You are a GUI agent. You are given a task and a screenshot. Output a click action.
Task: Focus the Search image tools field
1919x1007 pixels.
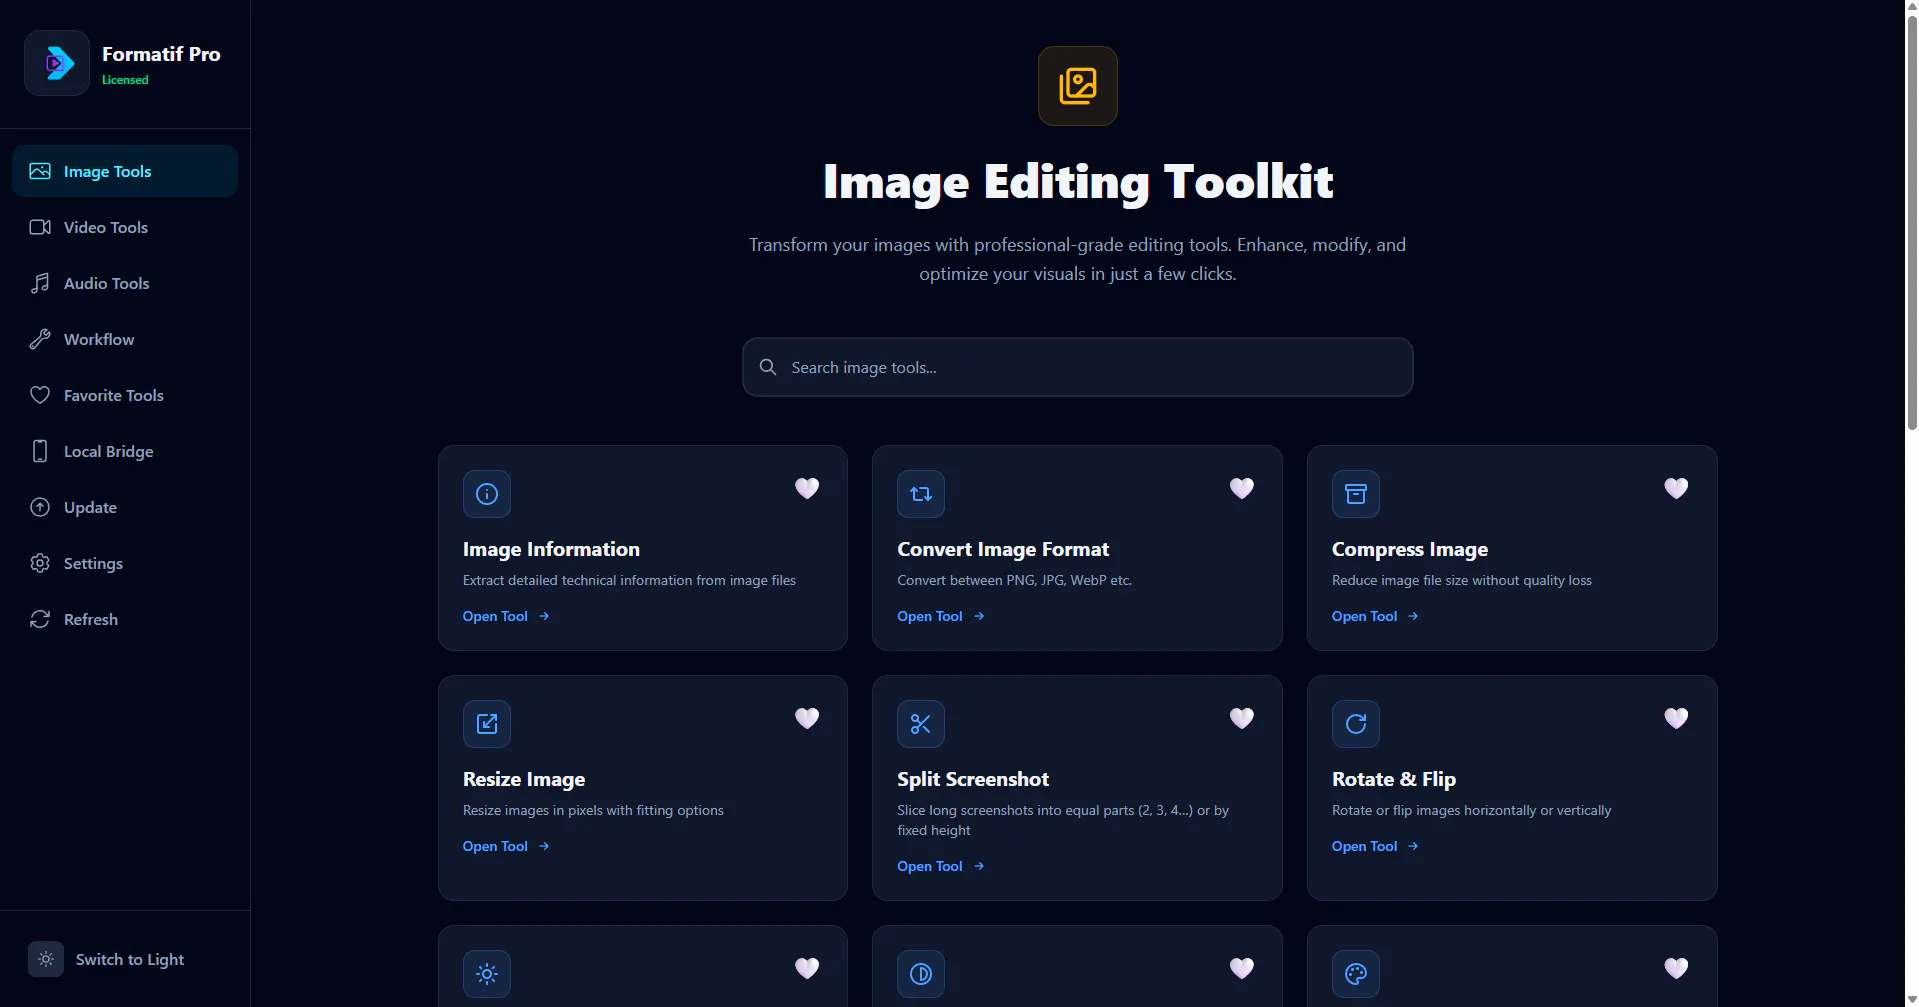coord(1078,367)
